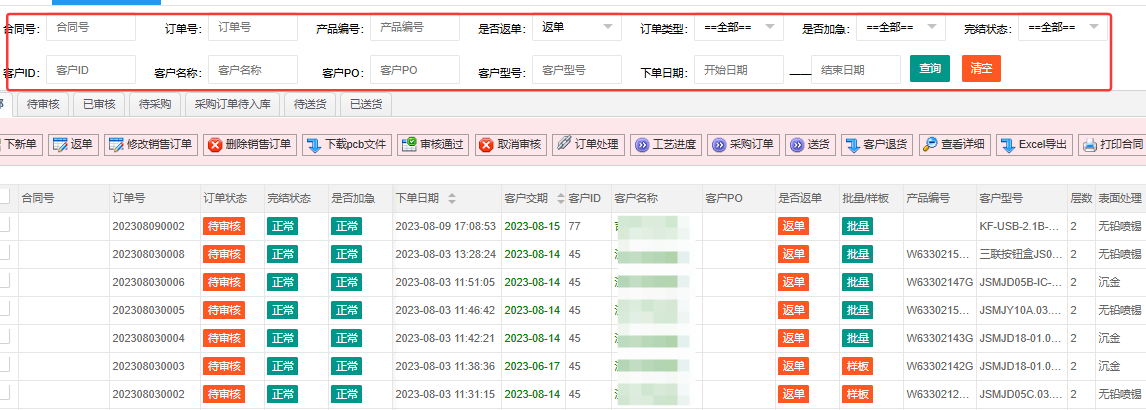Switch to the 已送货 tab
This screenshot has width=1146, height=410.
click(x=365, y=105)
